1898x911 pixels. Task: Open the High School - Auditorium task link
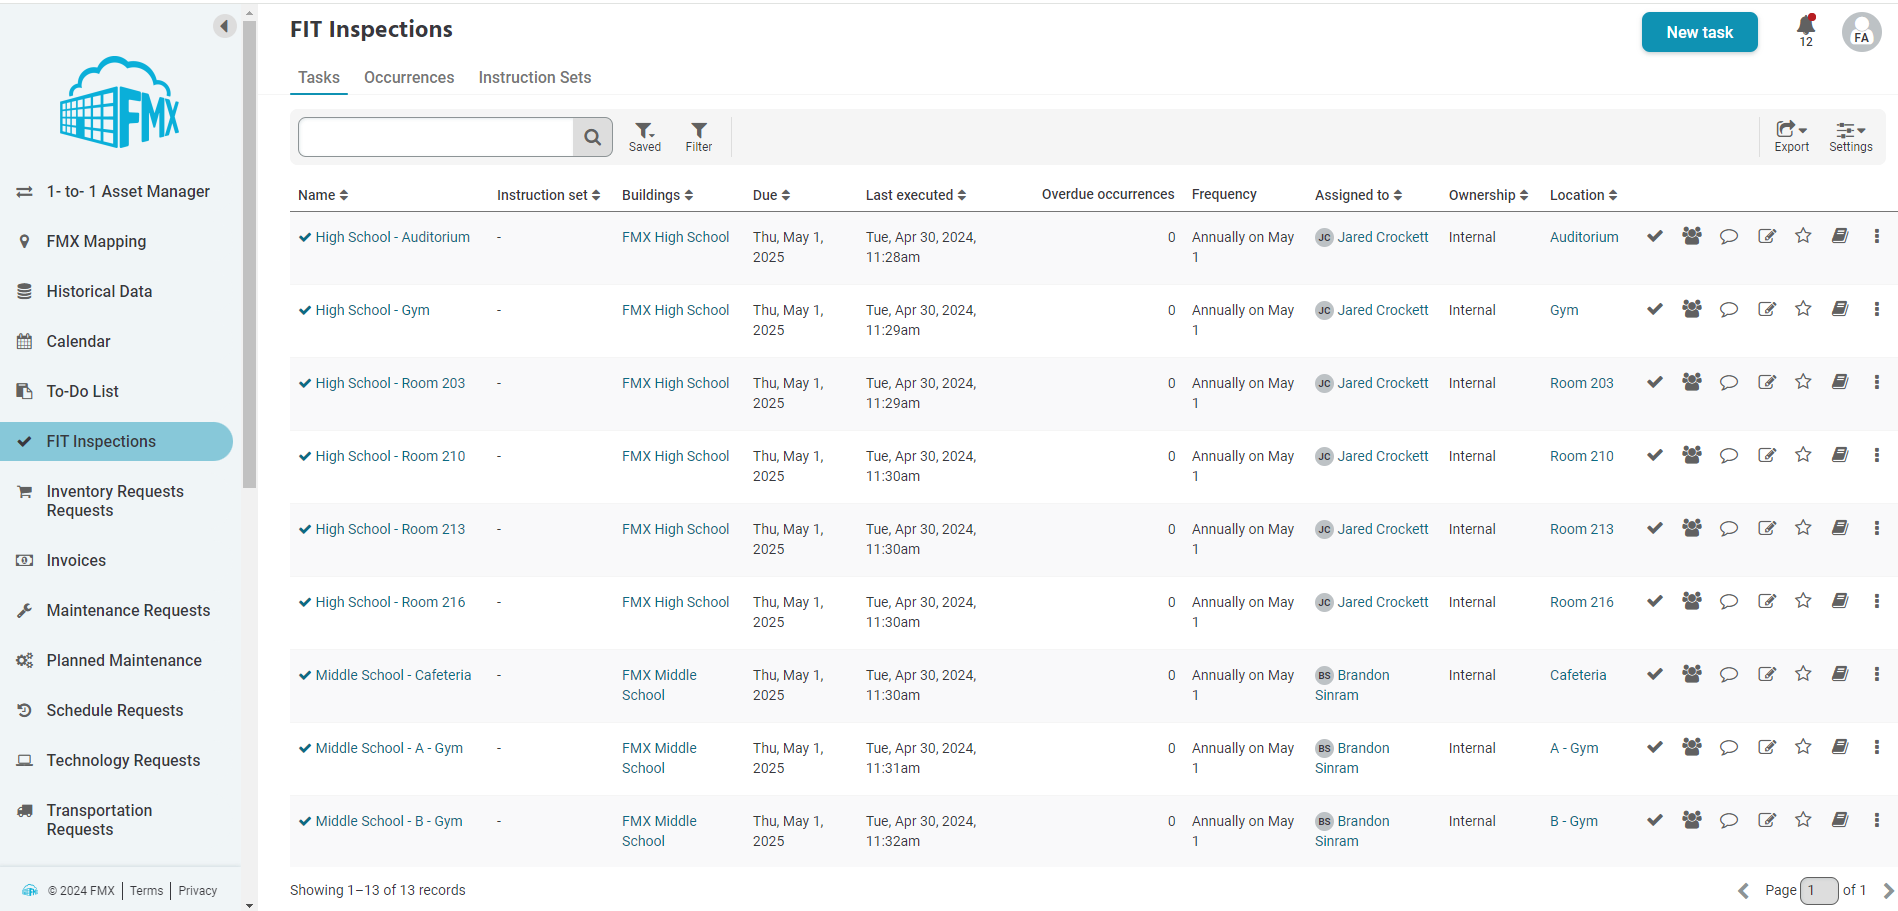point(392,238)
